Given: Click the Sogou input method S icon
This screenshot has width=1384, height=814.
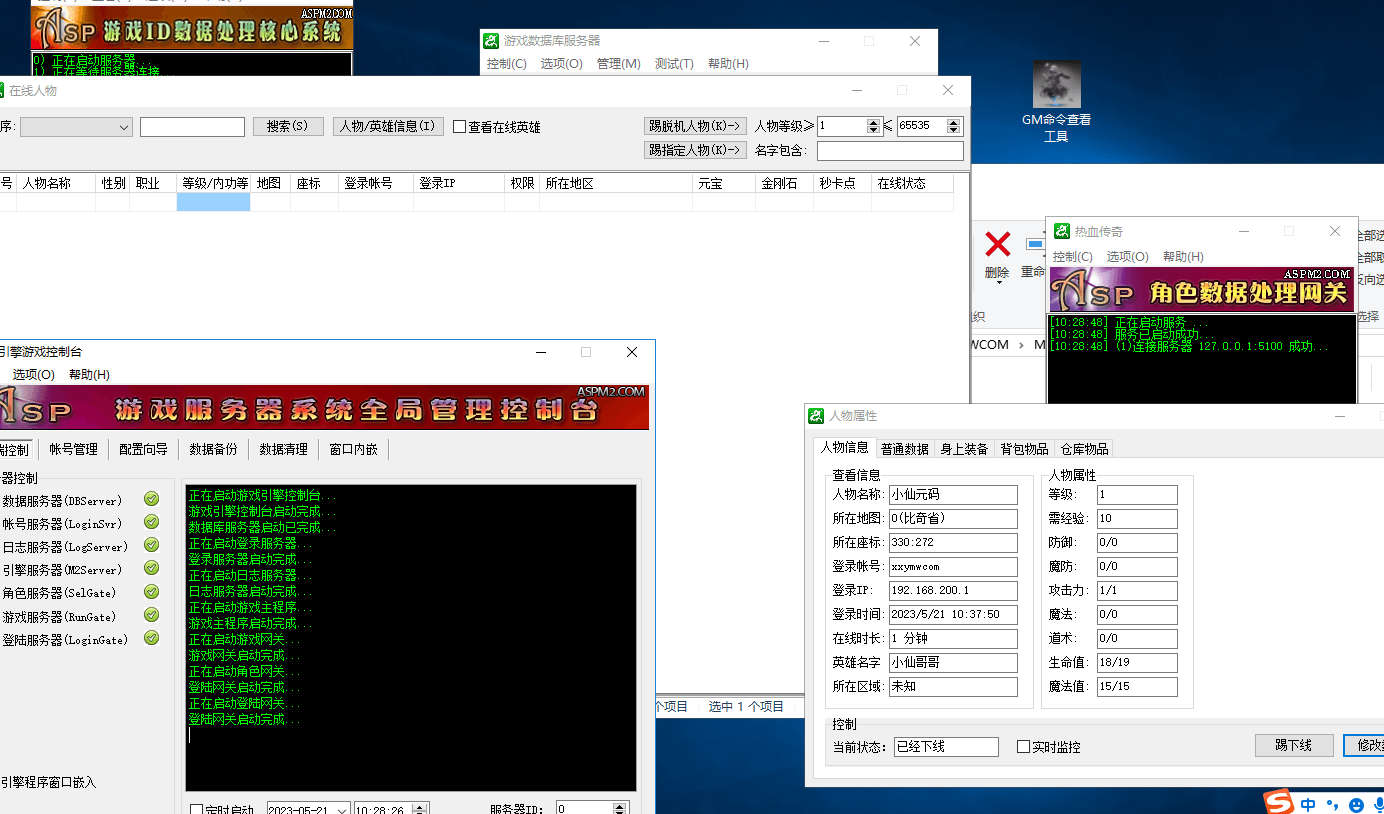Looking at the screenshot, I should pyautogui.click(x=1279, y=802).
